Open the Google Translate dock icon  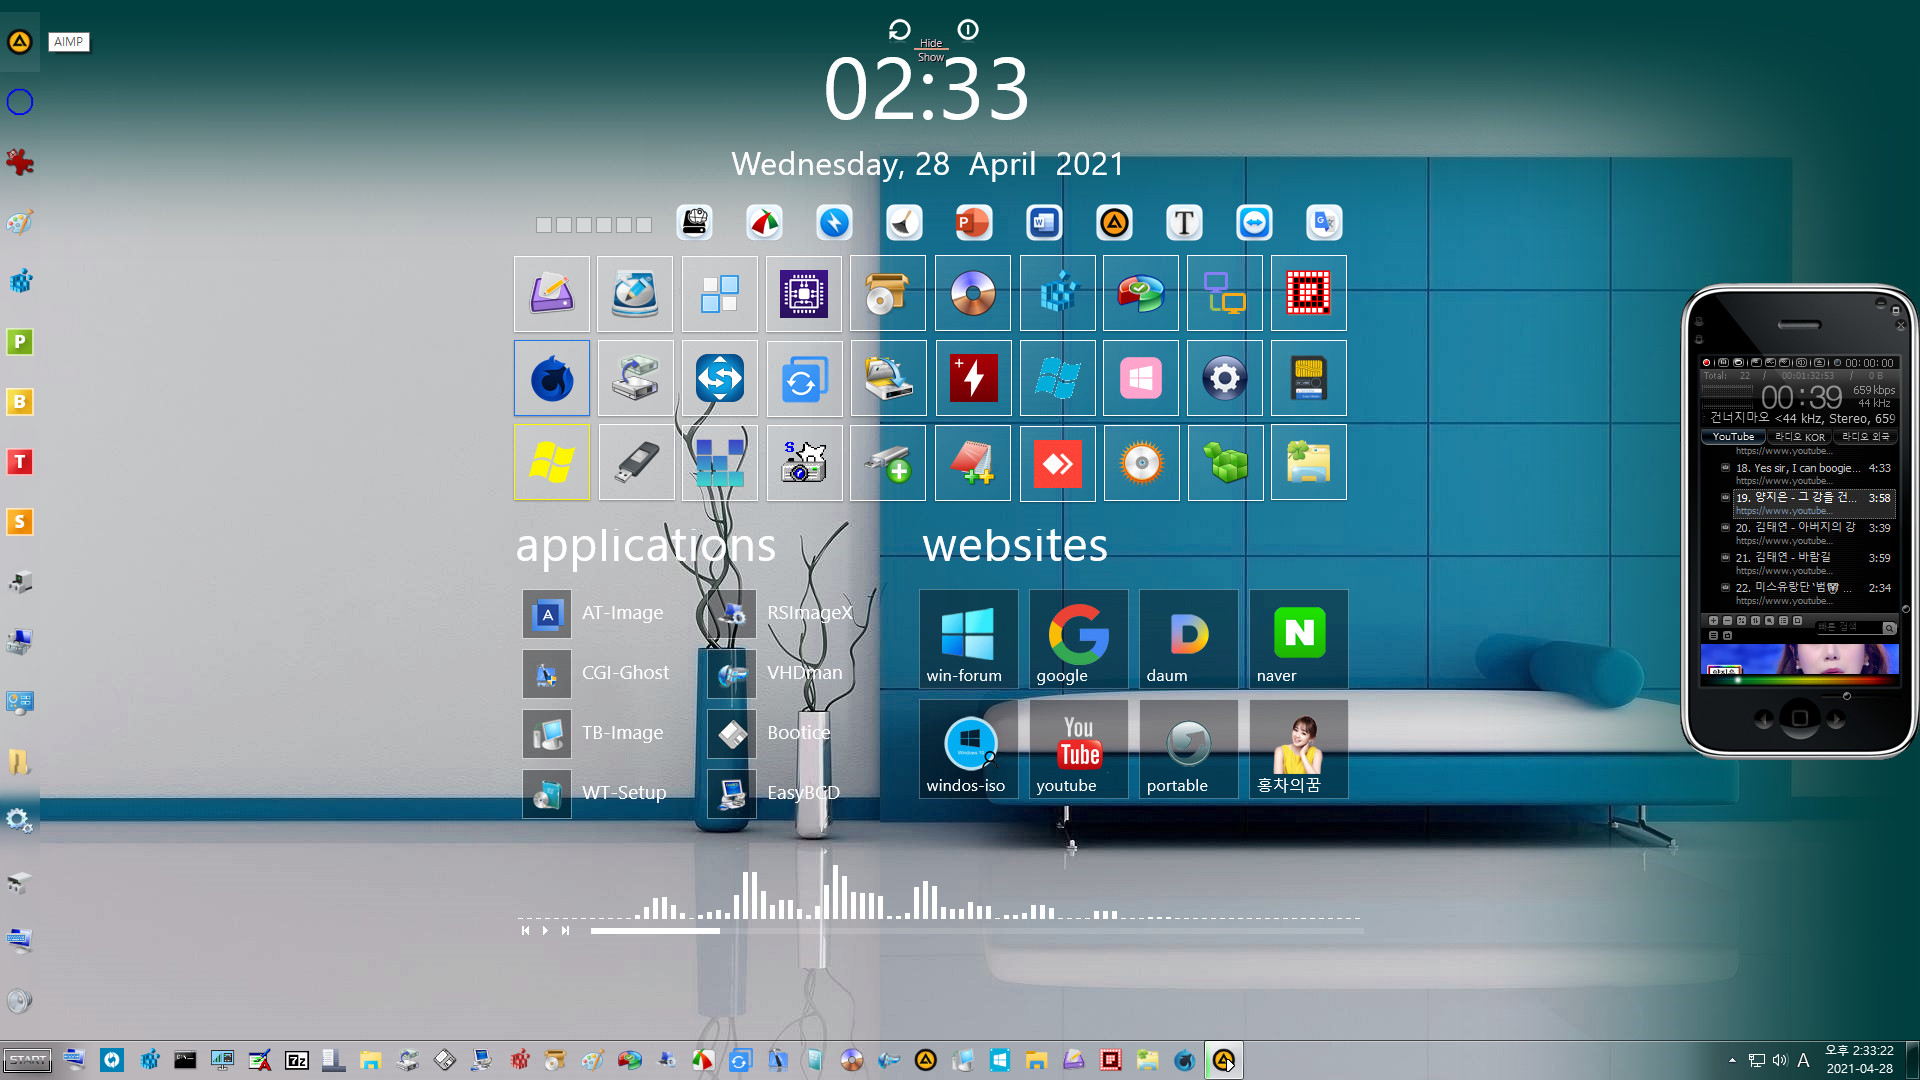click(x=1324, y=223)
